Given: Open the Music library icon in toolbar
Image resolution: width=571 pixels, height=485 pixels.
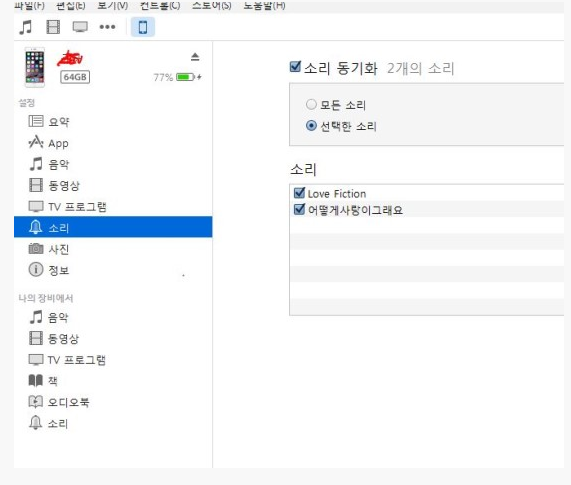Looking at the screenshot, I should 25,27.
